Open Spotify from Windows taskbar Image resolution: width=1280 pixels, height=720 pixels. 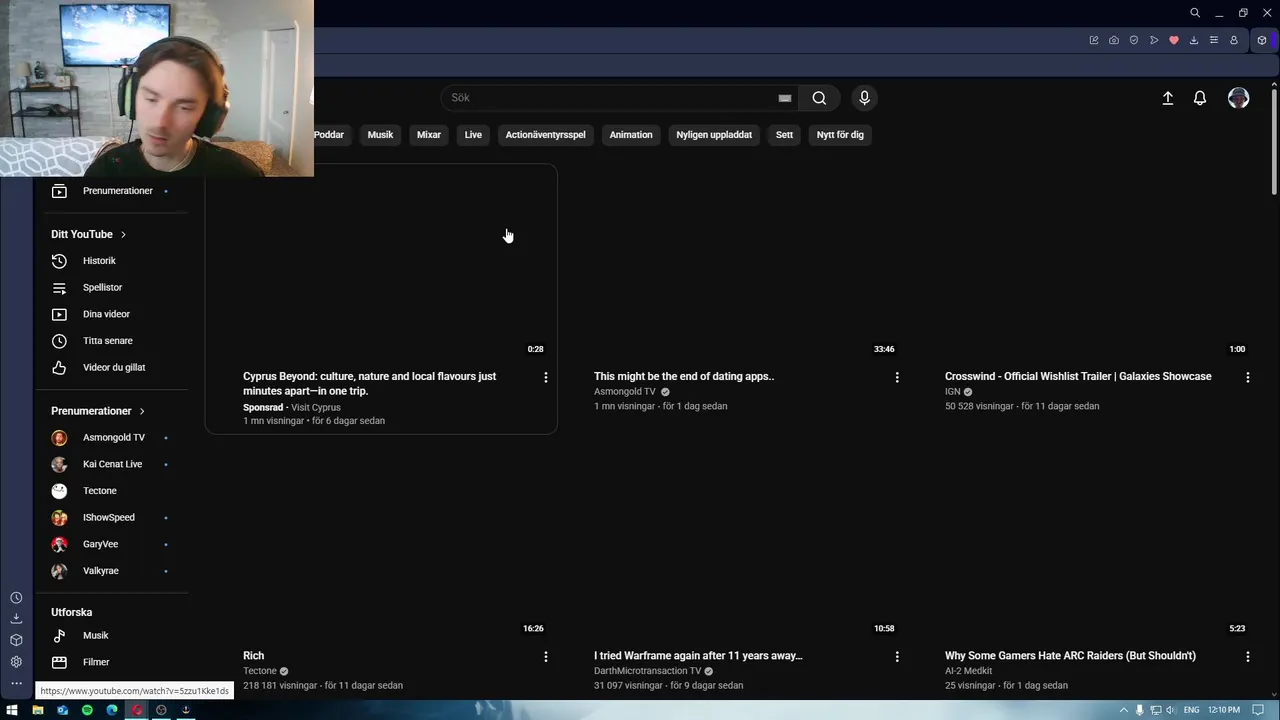(87, 710)
